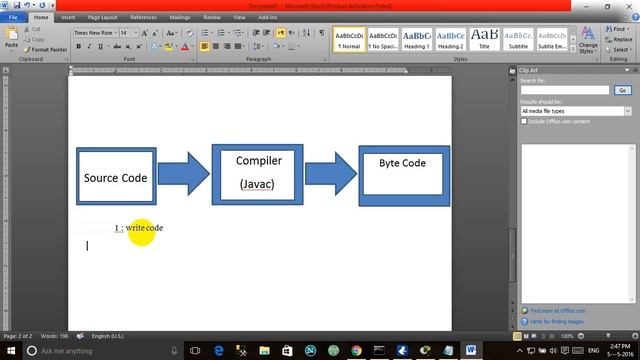Click the text highlight color button
This screenshot has width=640, height=360.
click(x=168, y=47)
